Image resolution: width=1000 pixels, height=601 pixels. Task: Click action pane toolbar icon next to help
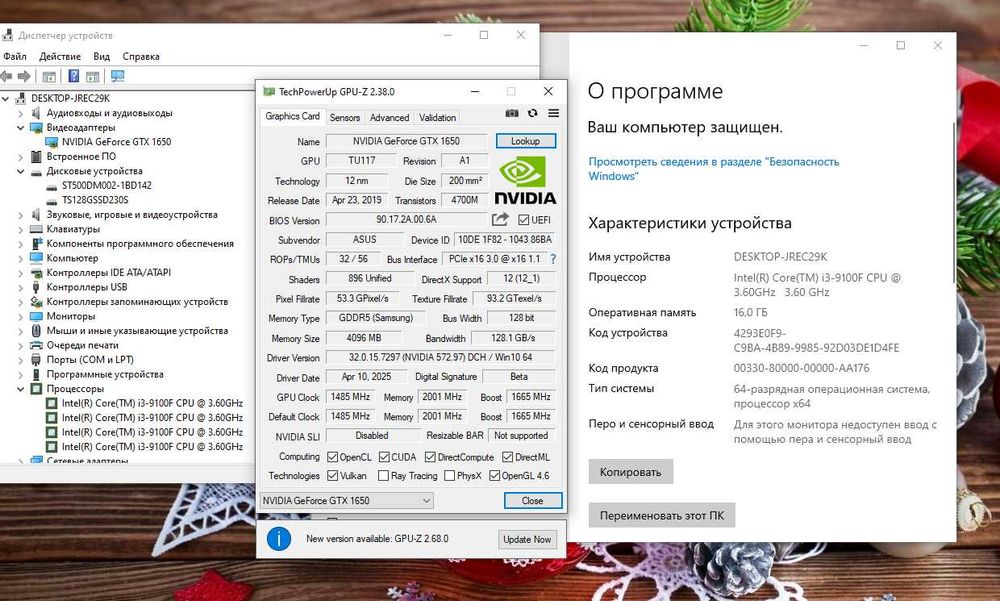coord(93,77)
